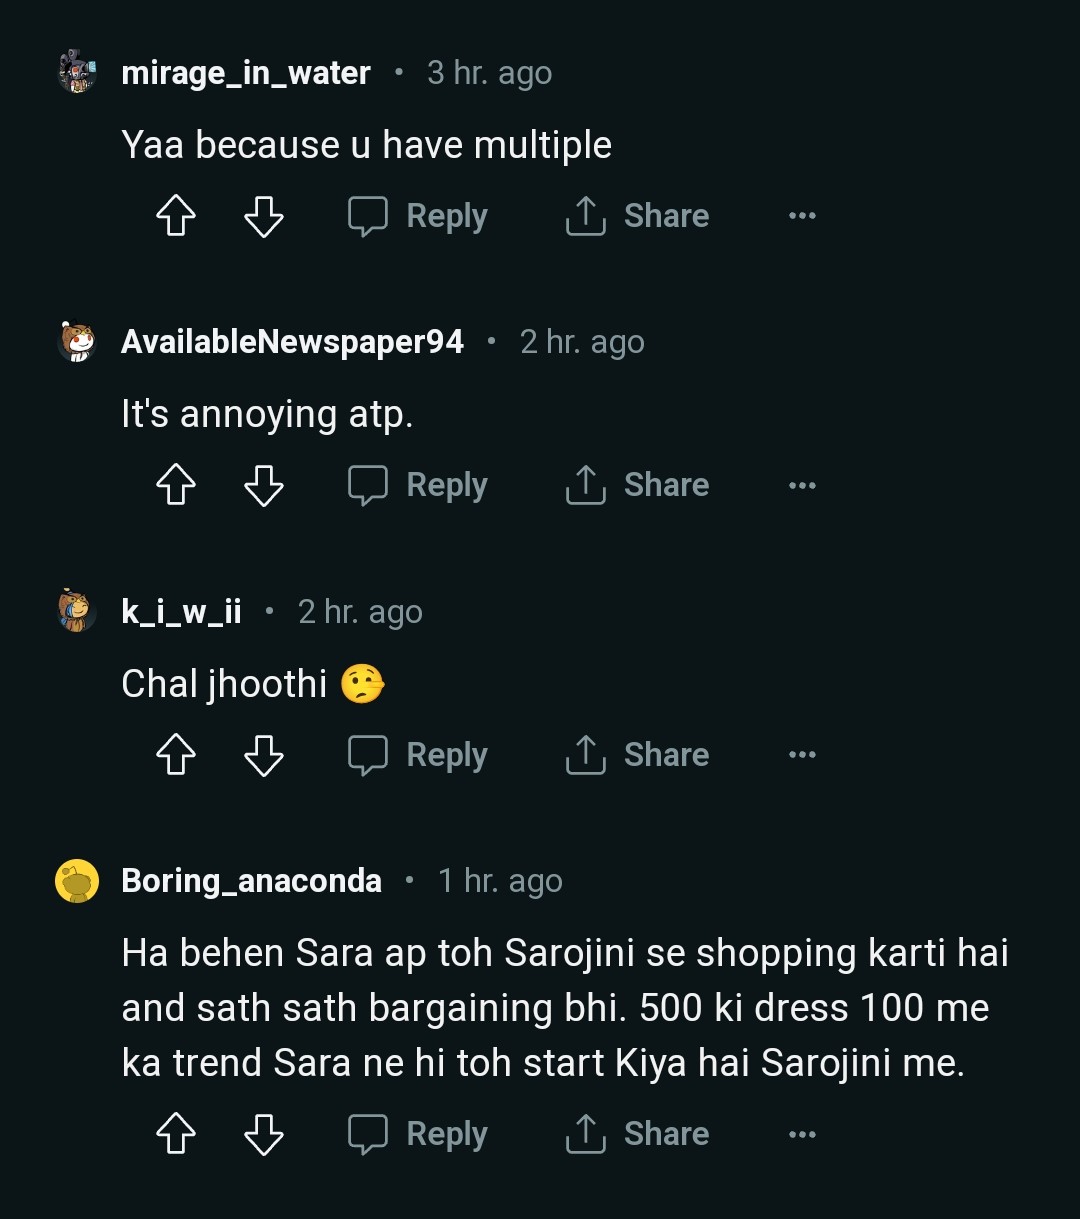The height and width of the screenshot is (1219, 1080).
Task: Downvote the "It's annoying atp." comment
Action: pos(264,486)
